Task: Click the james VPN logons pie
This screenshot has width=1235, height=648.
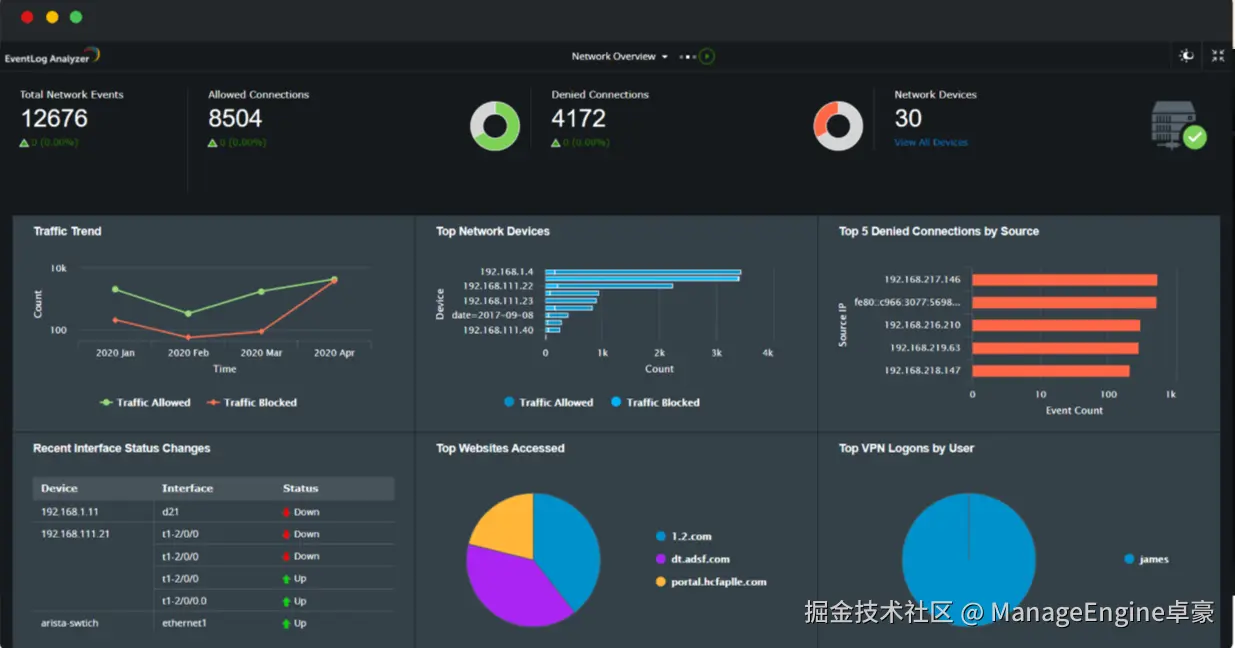Action: click(x=968, y=560)
